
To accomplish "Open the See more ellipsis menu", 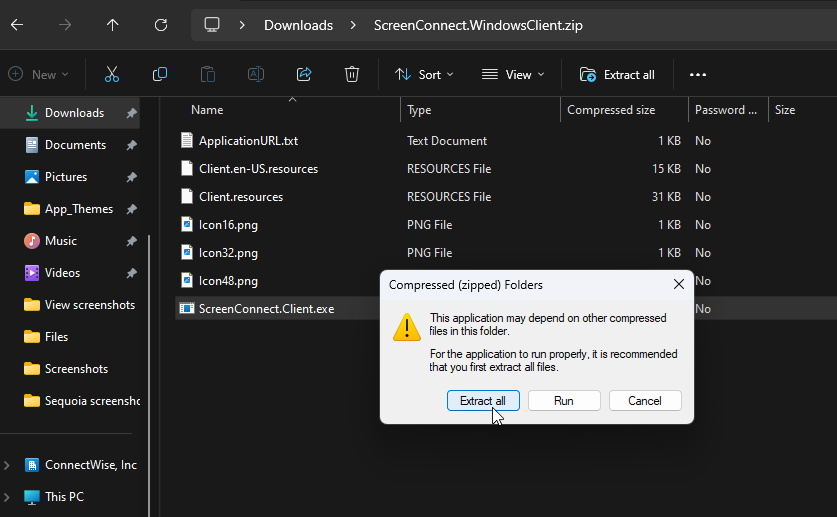I will tap(698, 74).
